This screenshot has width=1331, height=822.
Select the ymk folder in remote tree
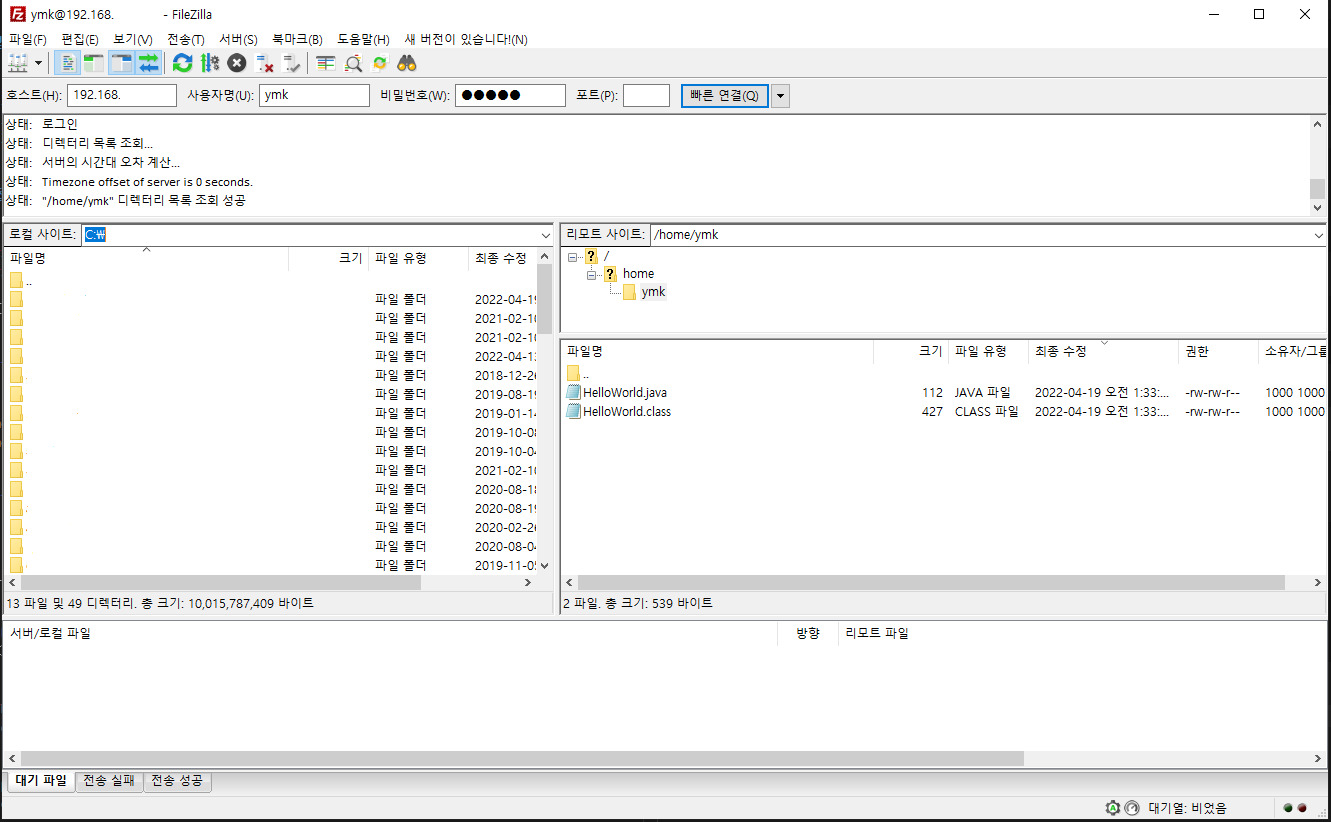[653, 292]
